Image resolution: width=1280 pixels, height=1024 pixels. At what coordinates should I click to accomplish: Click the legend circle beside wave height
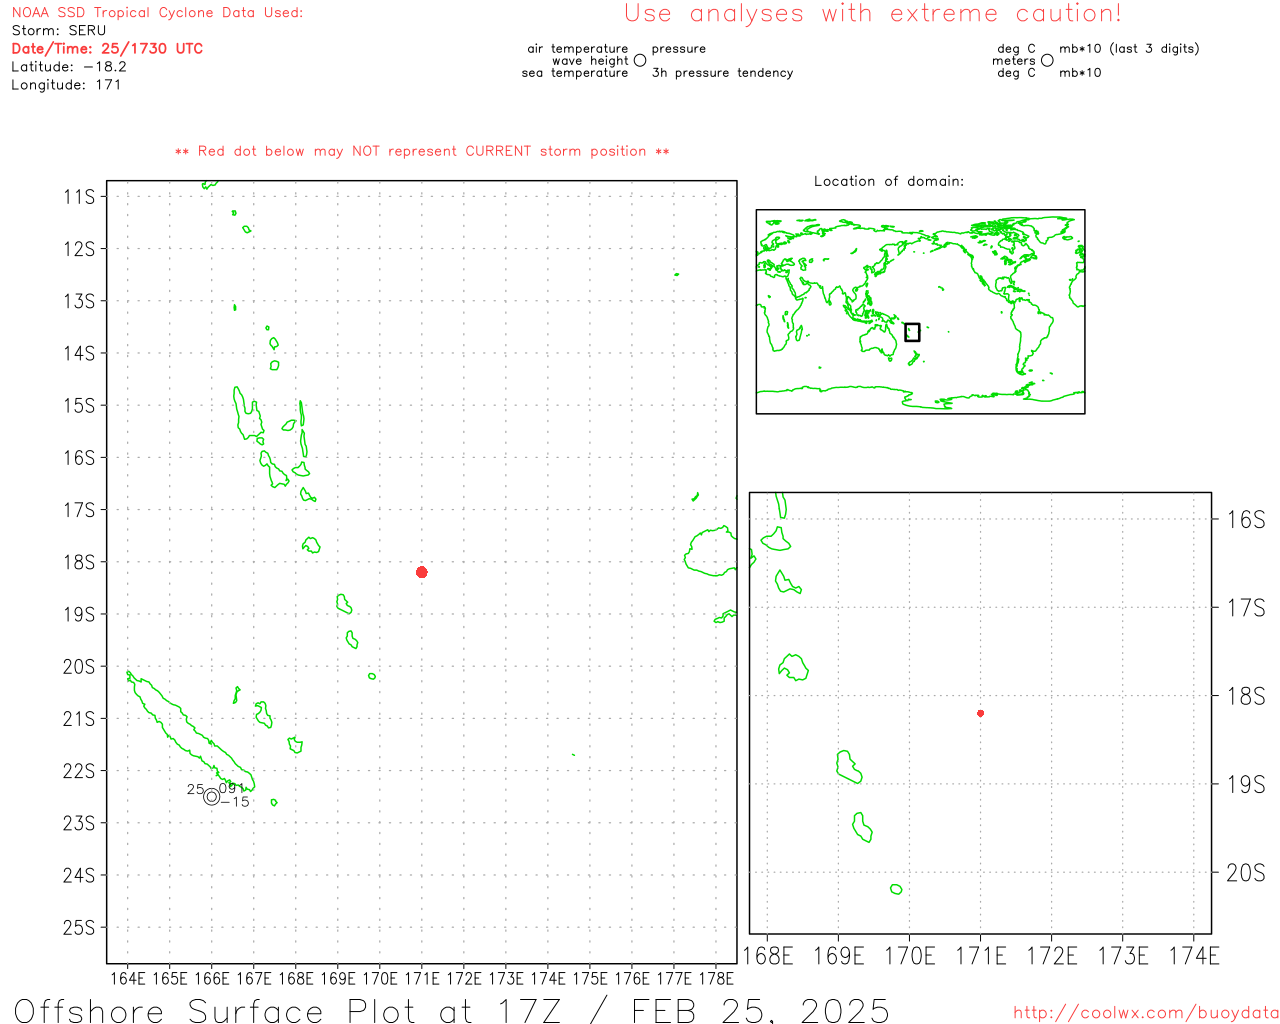(x=640, y=61)
